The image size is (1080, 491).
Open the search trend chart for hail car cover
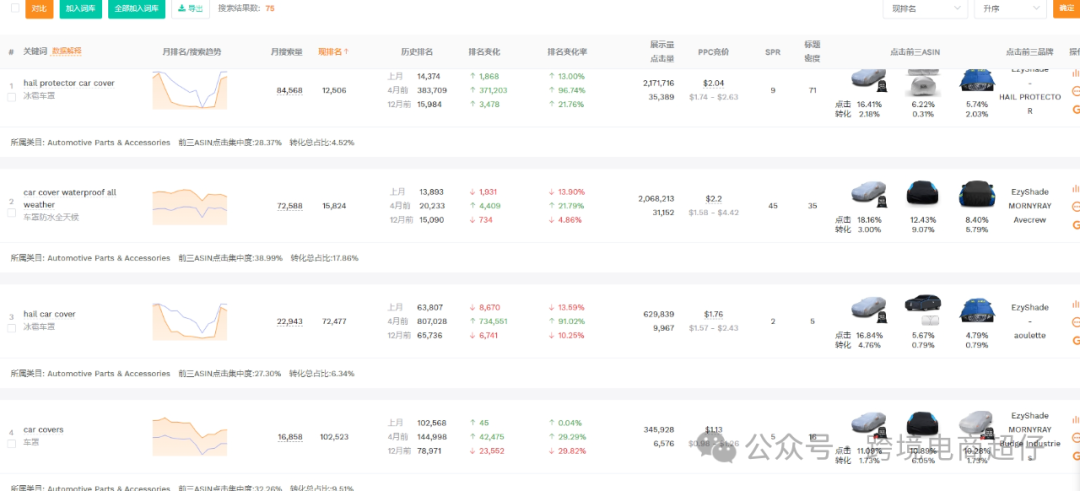coord(189,321)
